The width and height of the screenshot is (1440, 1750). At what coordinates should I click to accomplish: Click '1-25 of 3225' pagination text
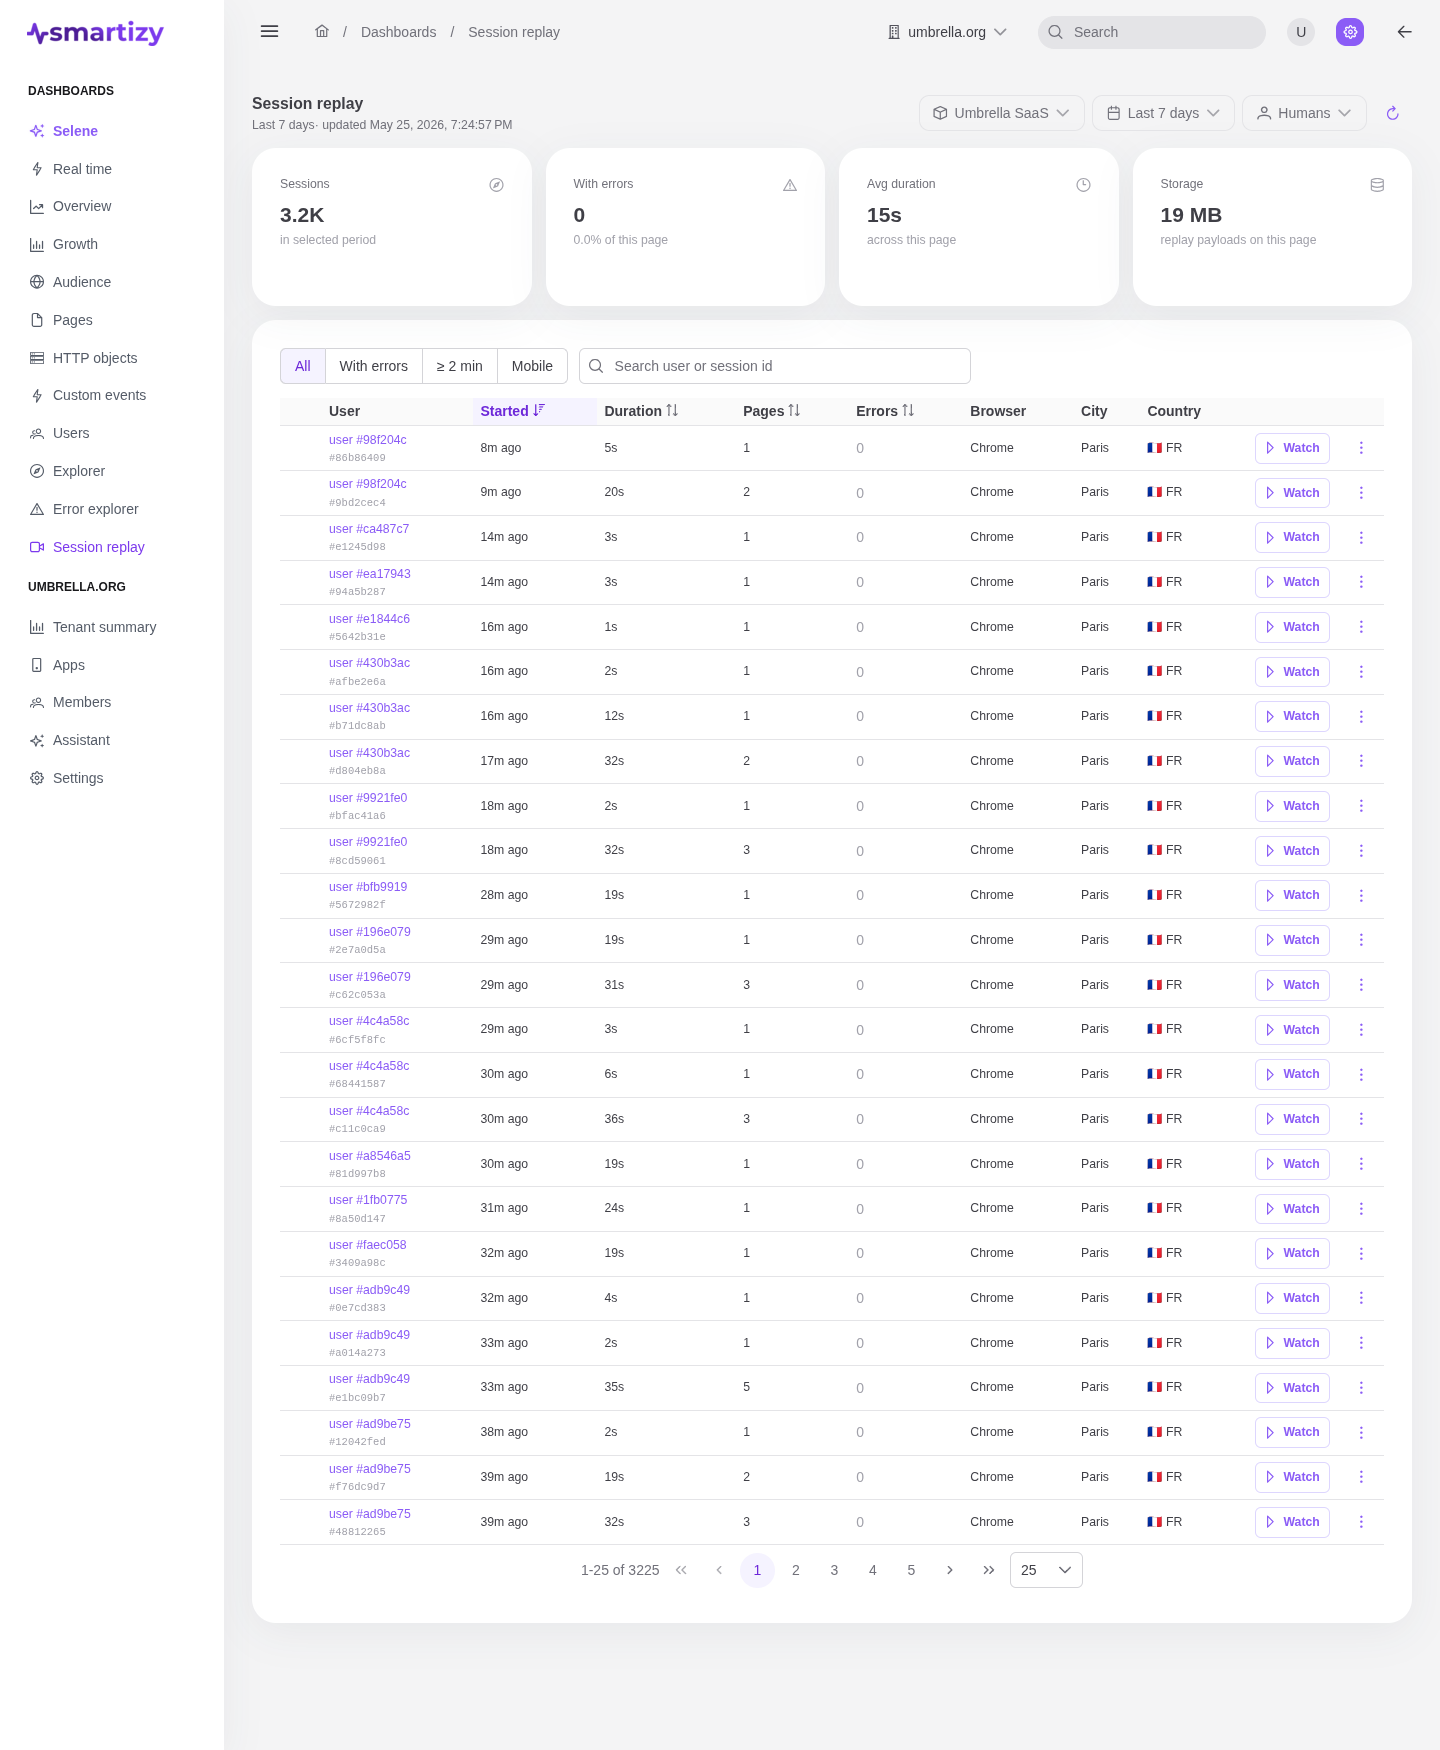click(x=620, y=1570)
